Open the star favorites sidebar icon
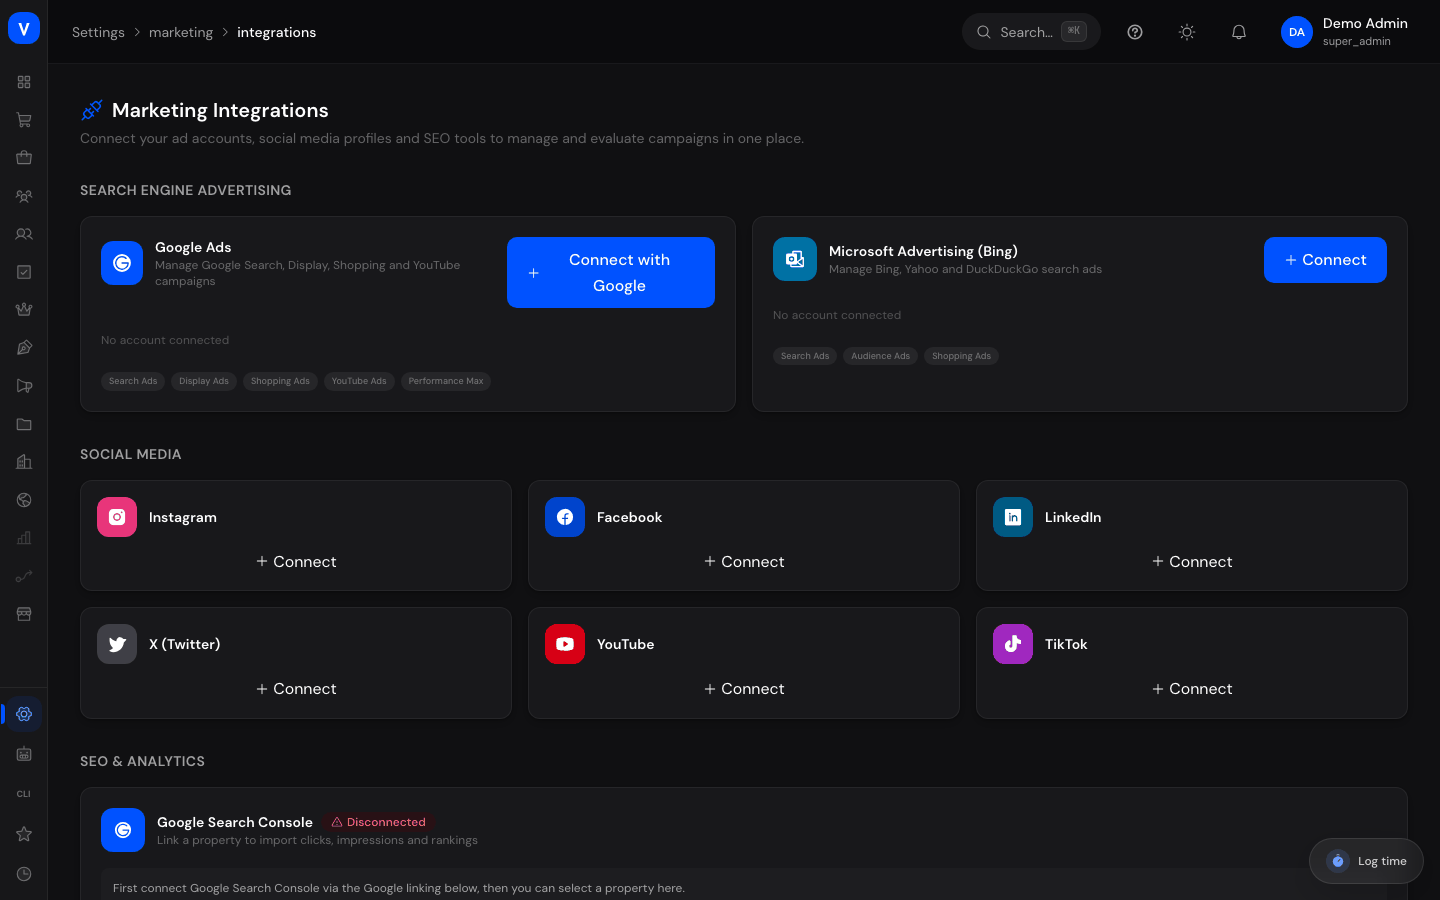The height and width of the screenshot is (900, 1440). coord(24,834)
